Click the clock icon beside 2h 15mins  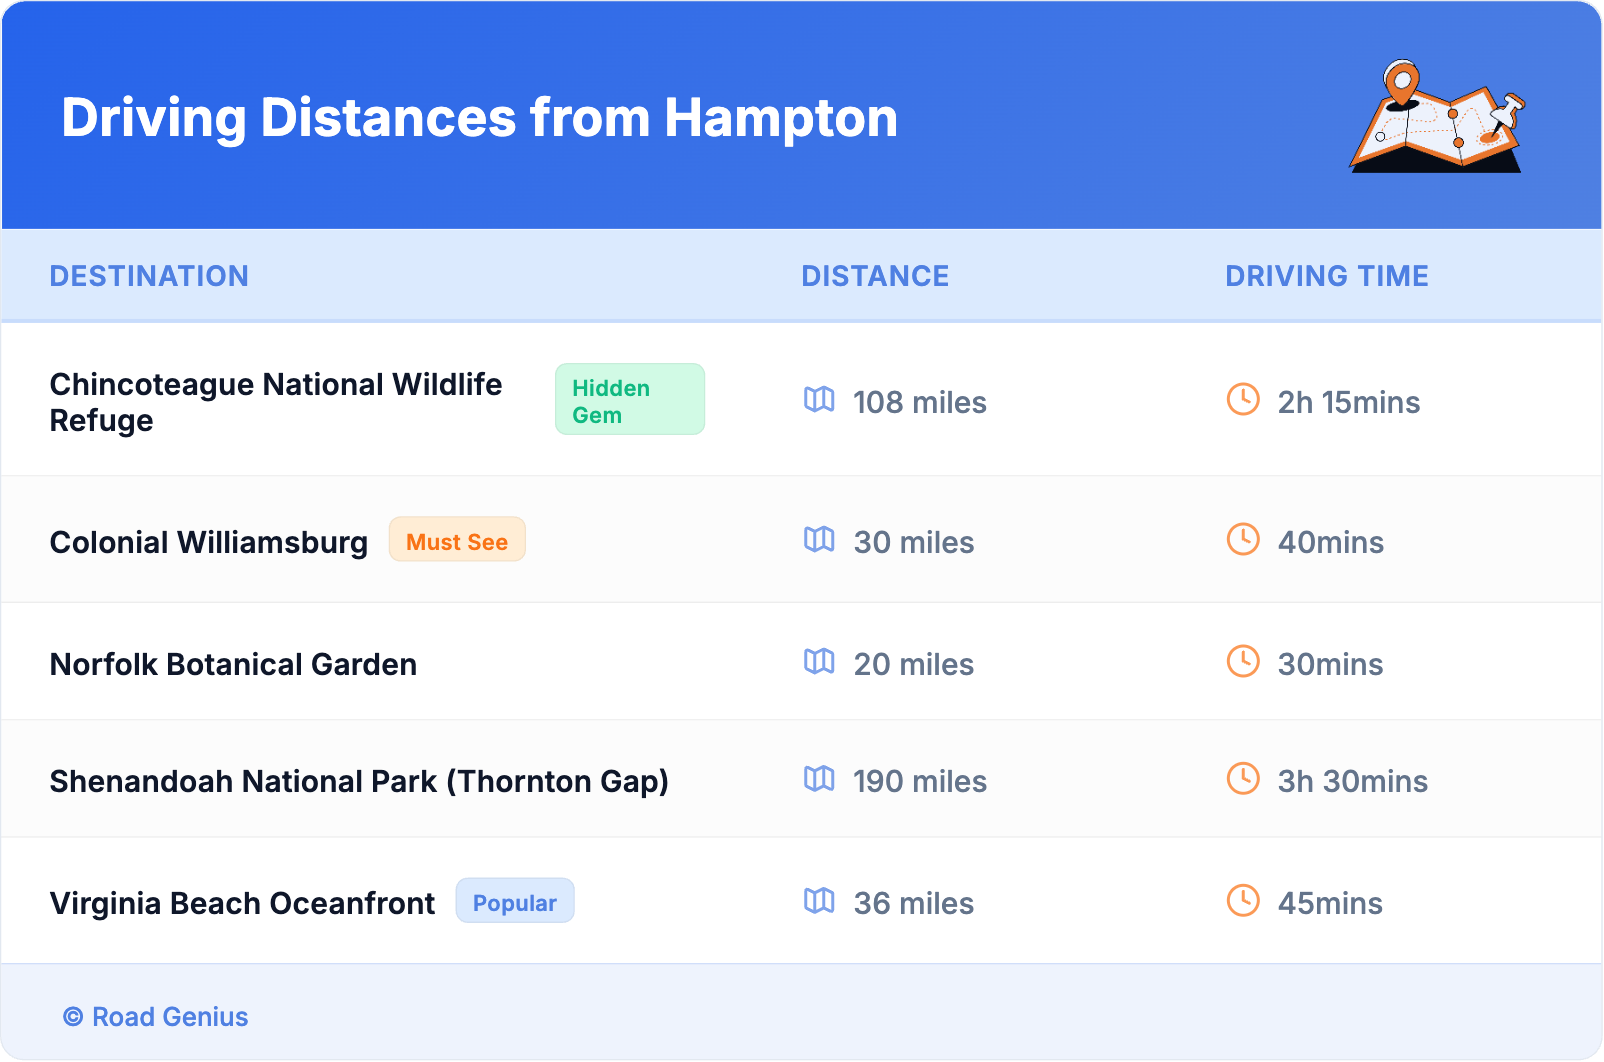(x=1243, y=400)
